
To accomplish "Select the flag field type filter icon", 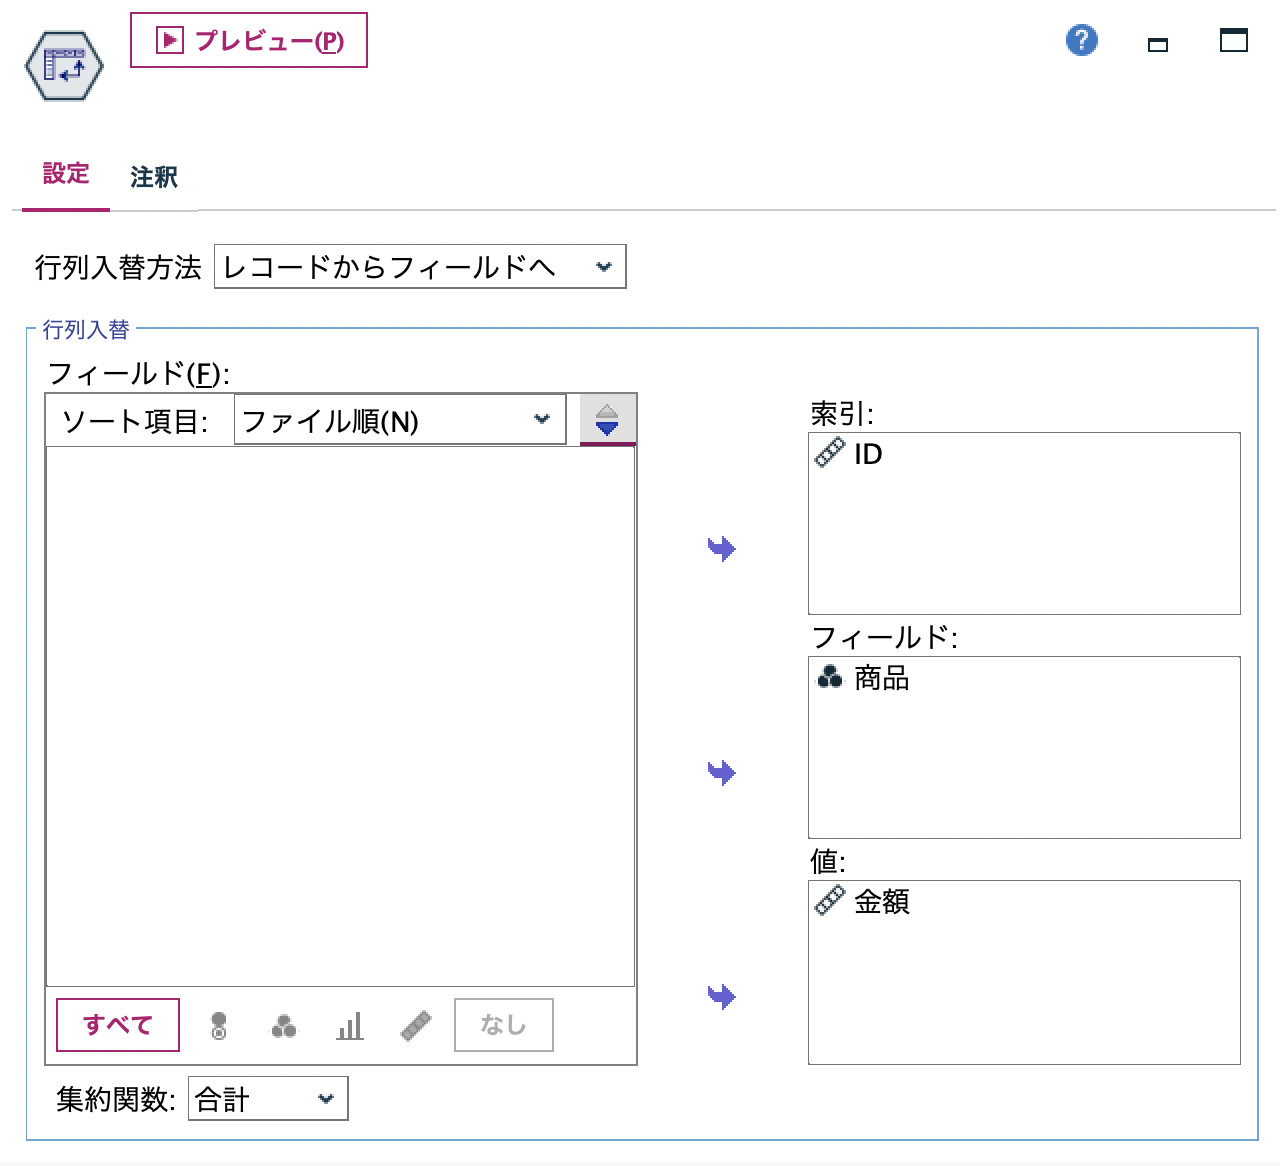I will click(218, 1024).
